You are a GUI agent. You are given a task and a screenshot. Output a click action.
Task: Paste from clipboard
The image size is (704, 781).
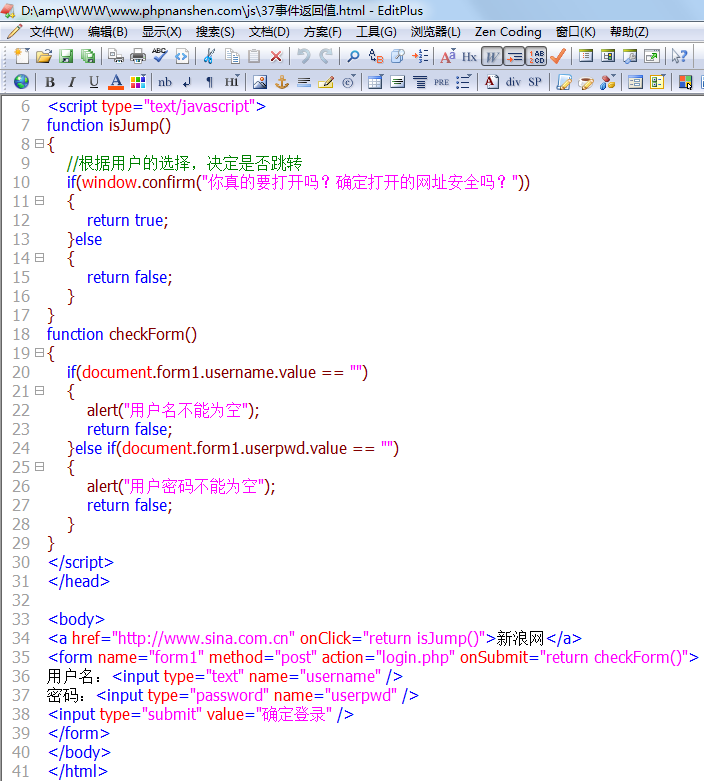click(254, 56)
